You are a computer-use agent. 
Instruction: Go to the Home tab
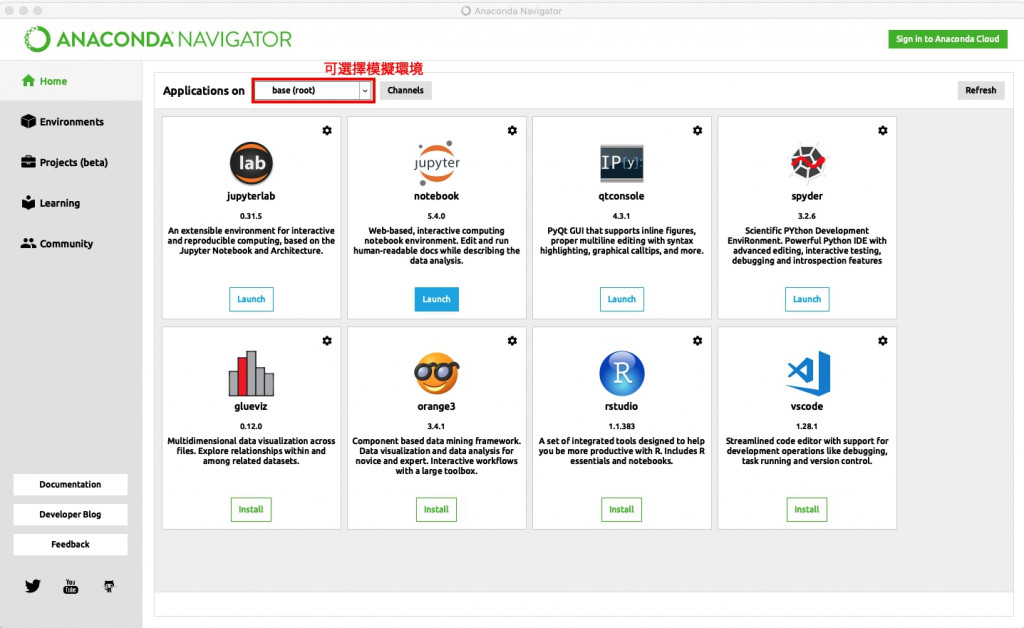pos(71,81)
